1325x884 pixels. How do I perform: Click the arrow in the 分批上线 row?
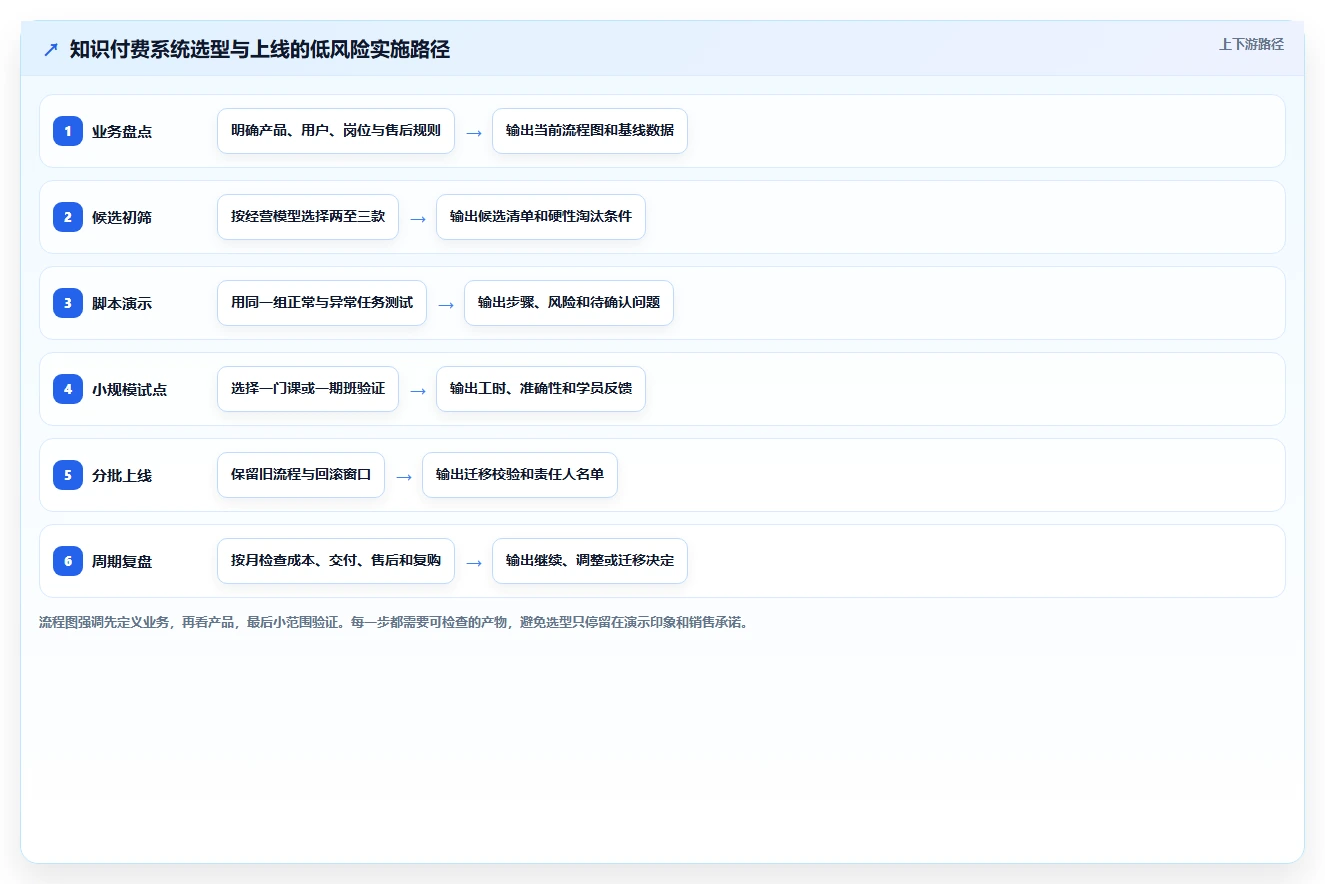click(404, 476)
